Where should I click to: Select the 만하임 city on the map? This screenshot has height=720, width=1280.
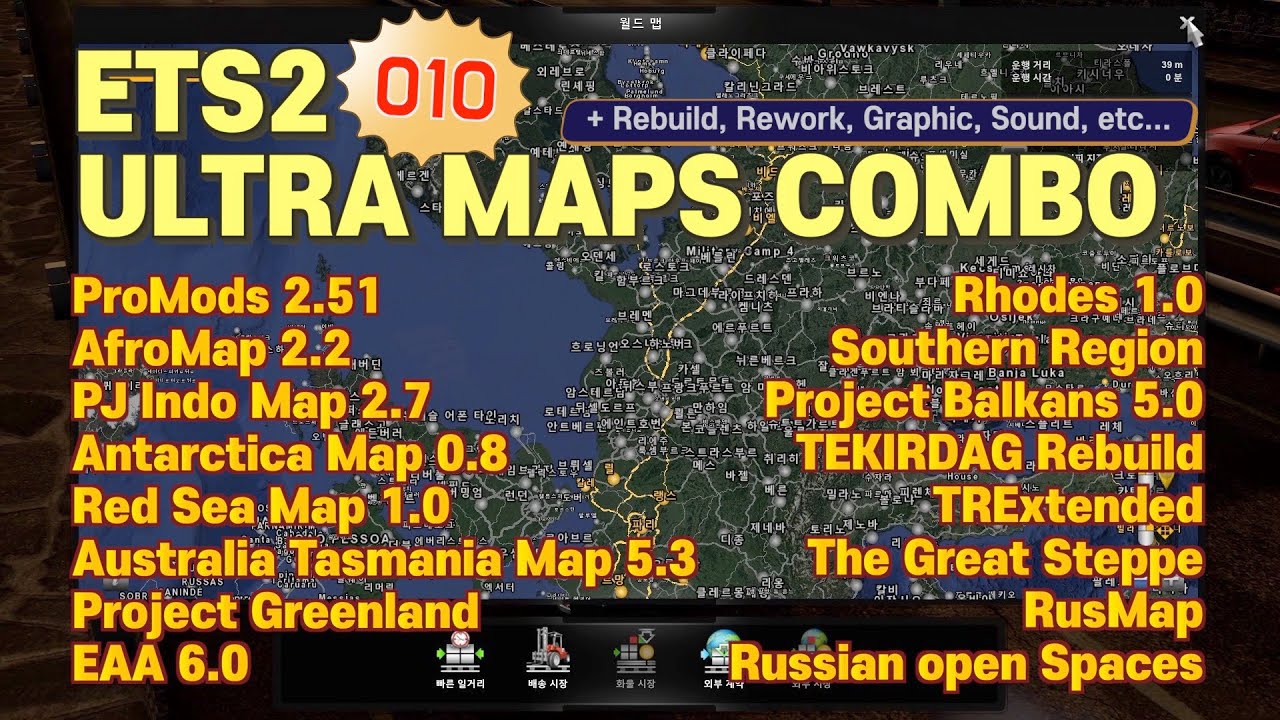click(710, 408)
